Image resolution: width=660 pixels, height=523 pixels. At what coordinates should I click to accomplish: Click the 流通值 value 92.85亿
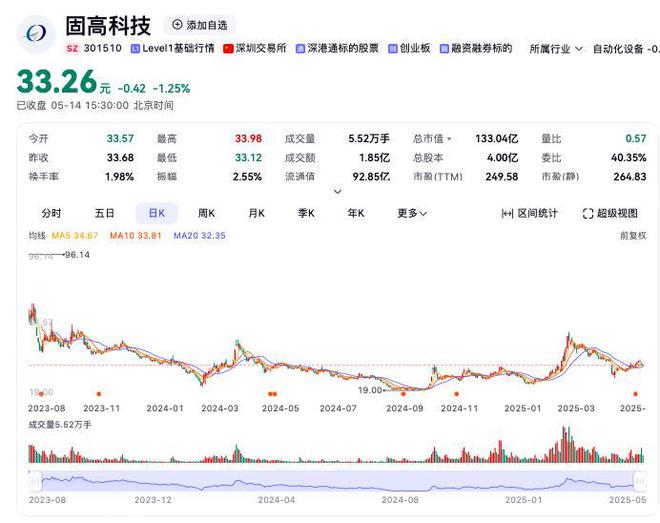click(371, 177)
